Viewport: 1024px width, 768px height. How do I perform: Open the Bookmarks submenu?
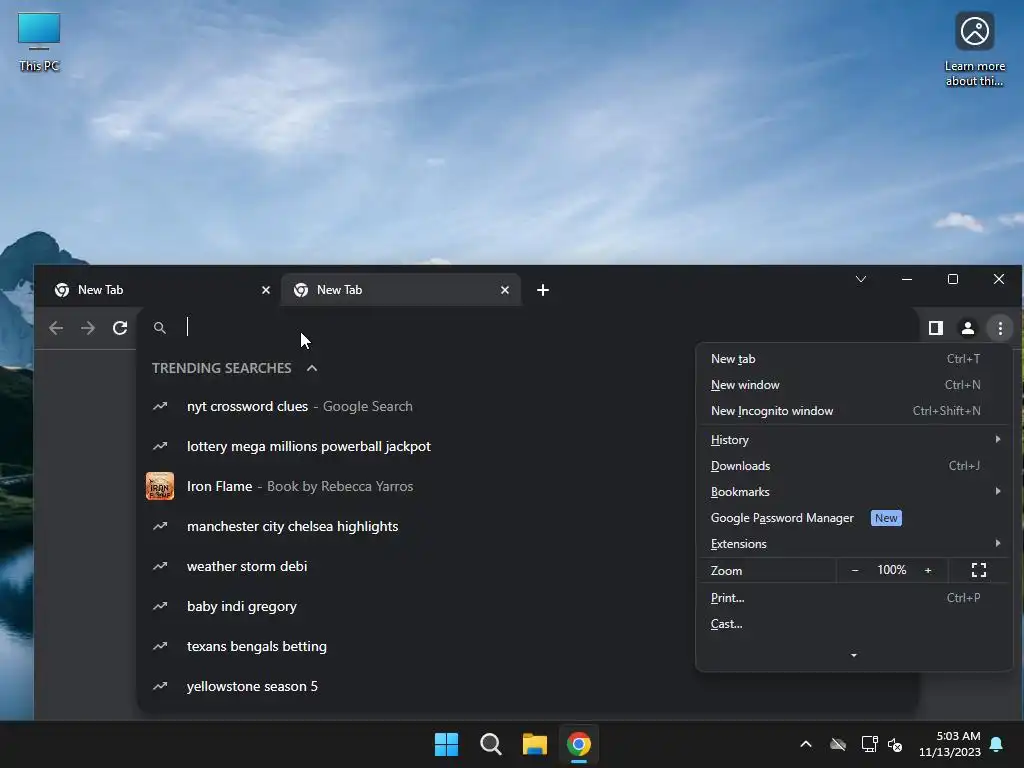click(854, 492)
